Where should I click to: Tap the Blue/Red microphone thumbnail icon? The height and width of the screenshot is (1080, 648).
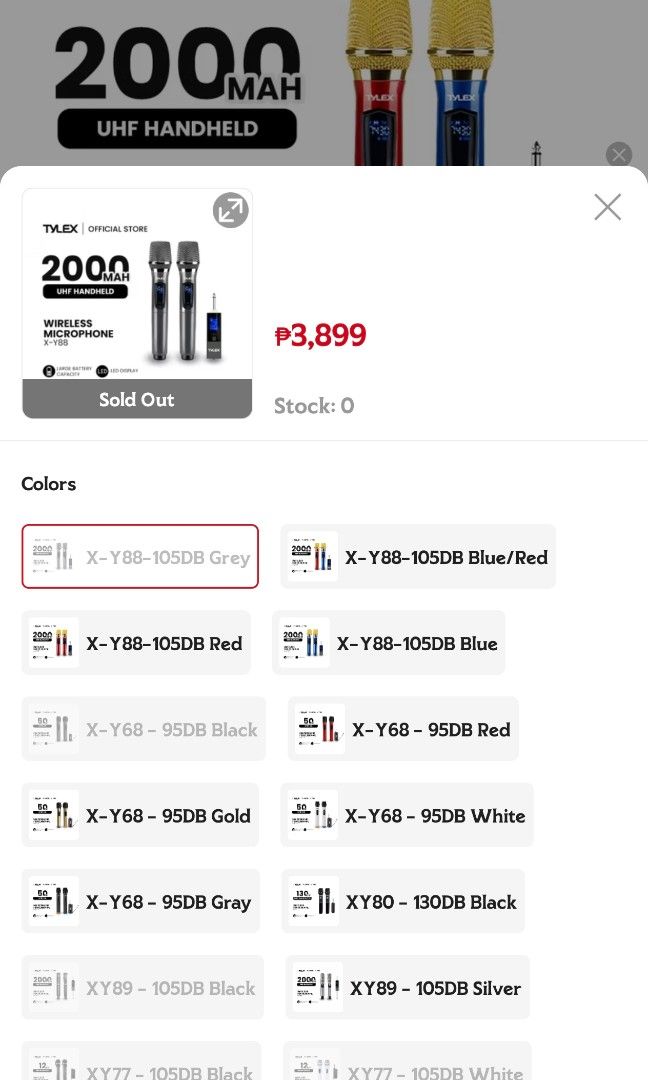coord(313,557)
